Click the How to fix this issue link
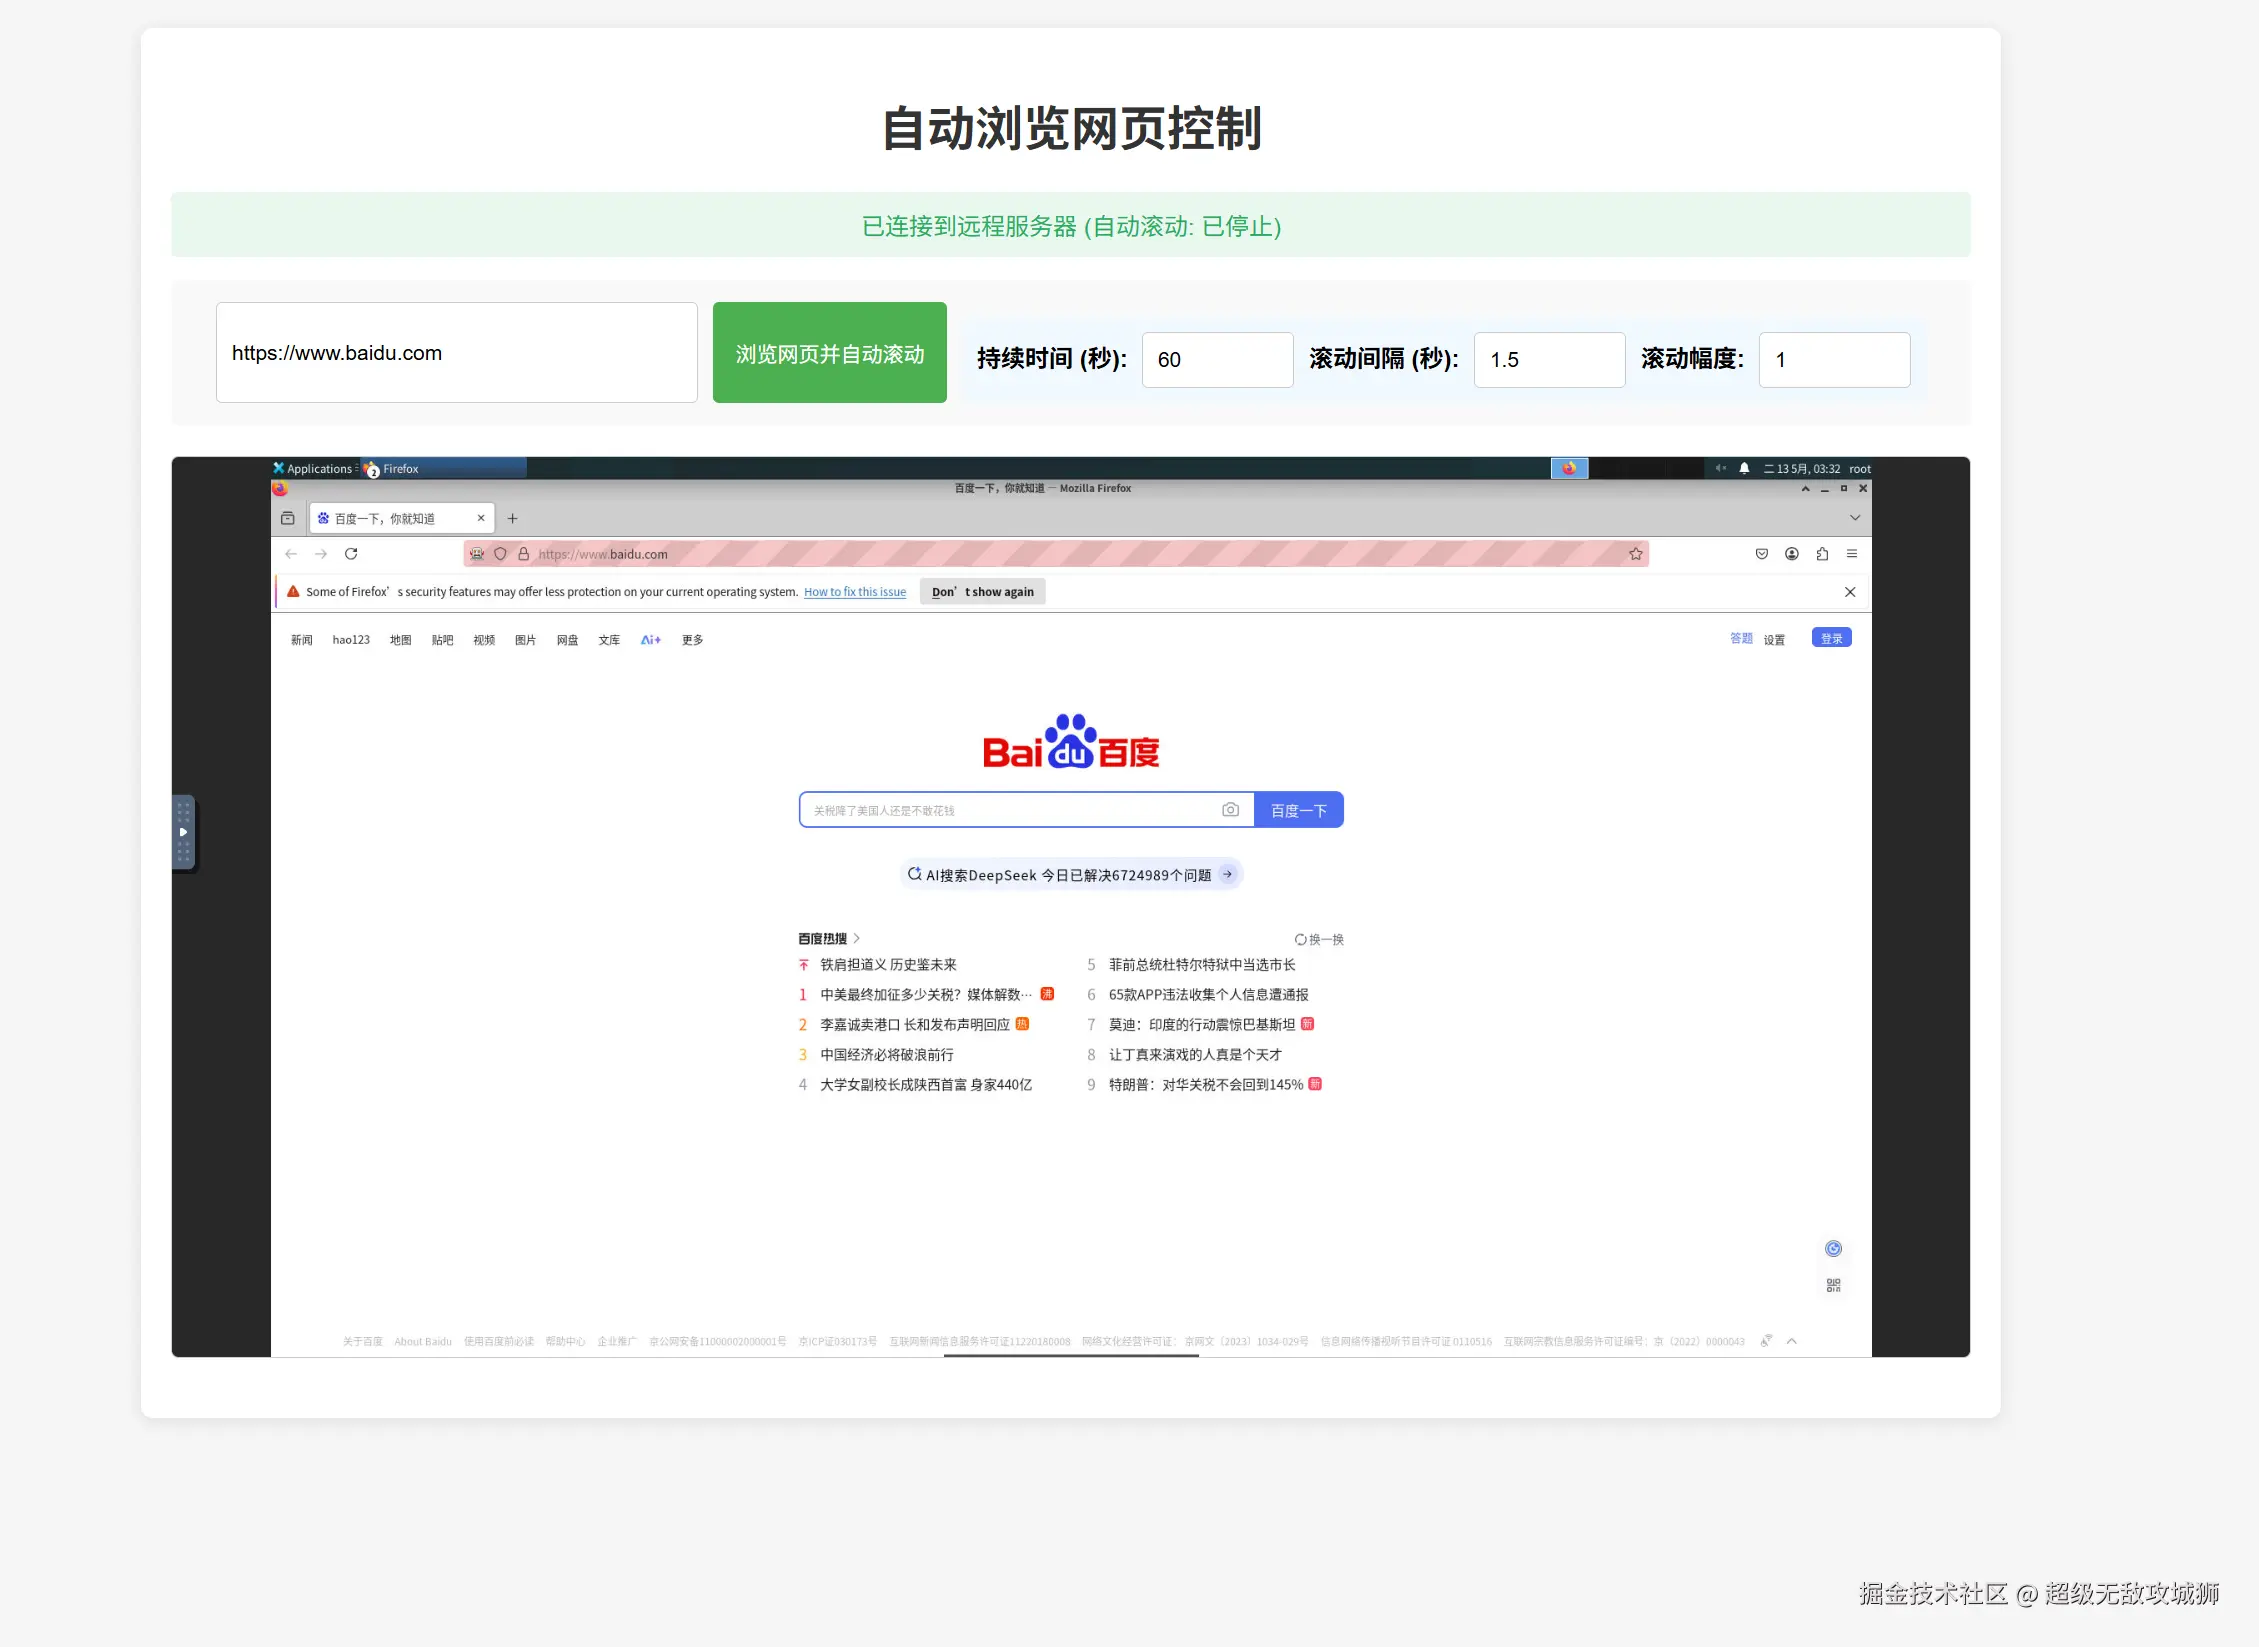The height and width of the screenshot is (1647, 2259). 854,592
